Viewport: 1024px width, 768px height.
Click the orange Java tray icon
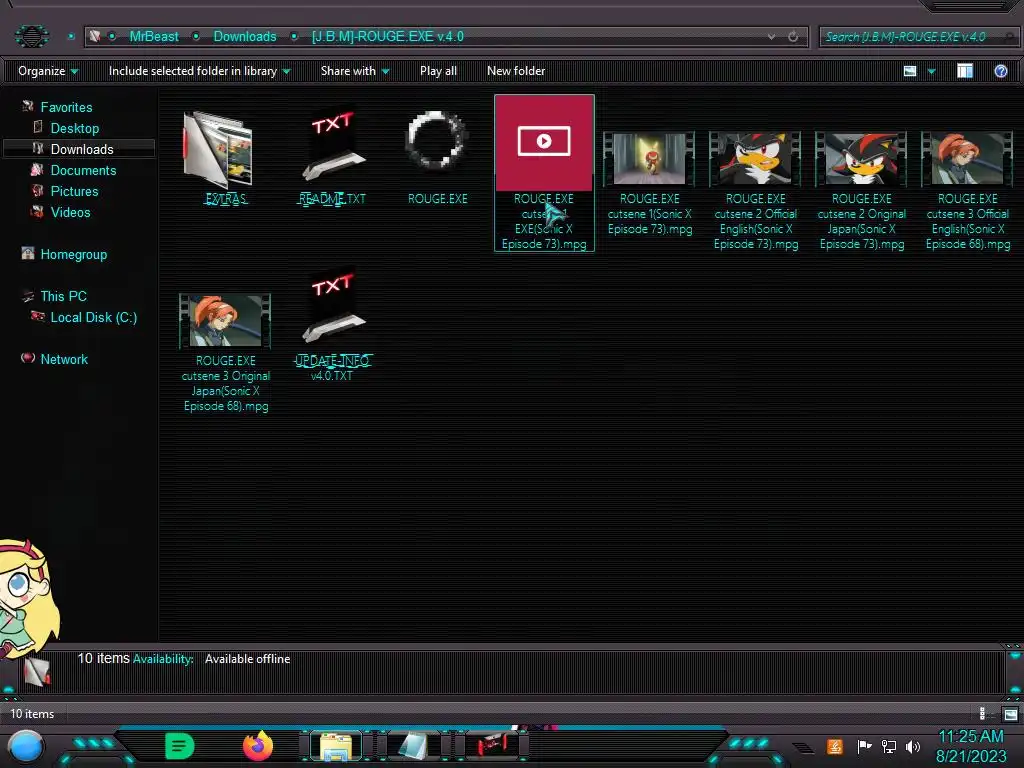point(835,746)
